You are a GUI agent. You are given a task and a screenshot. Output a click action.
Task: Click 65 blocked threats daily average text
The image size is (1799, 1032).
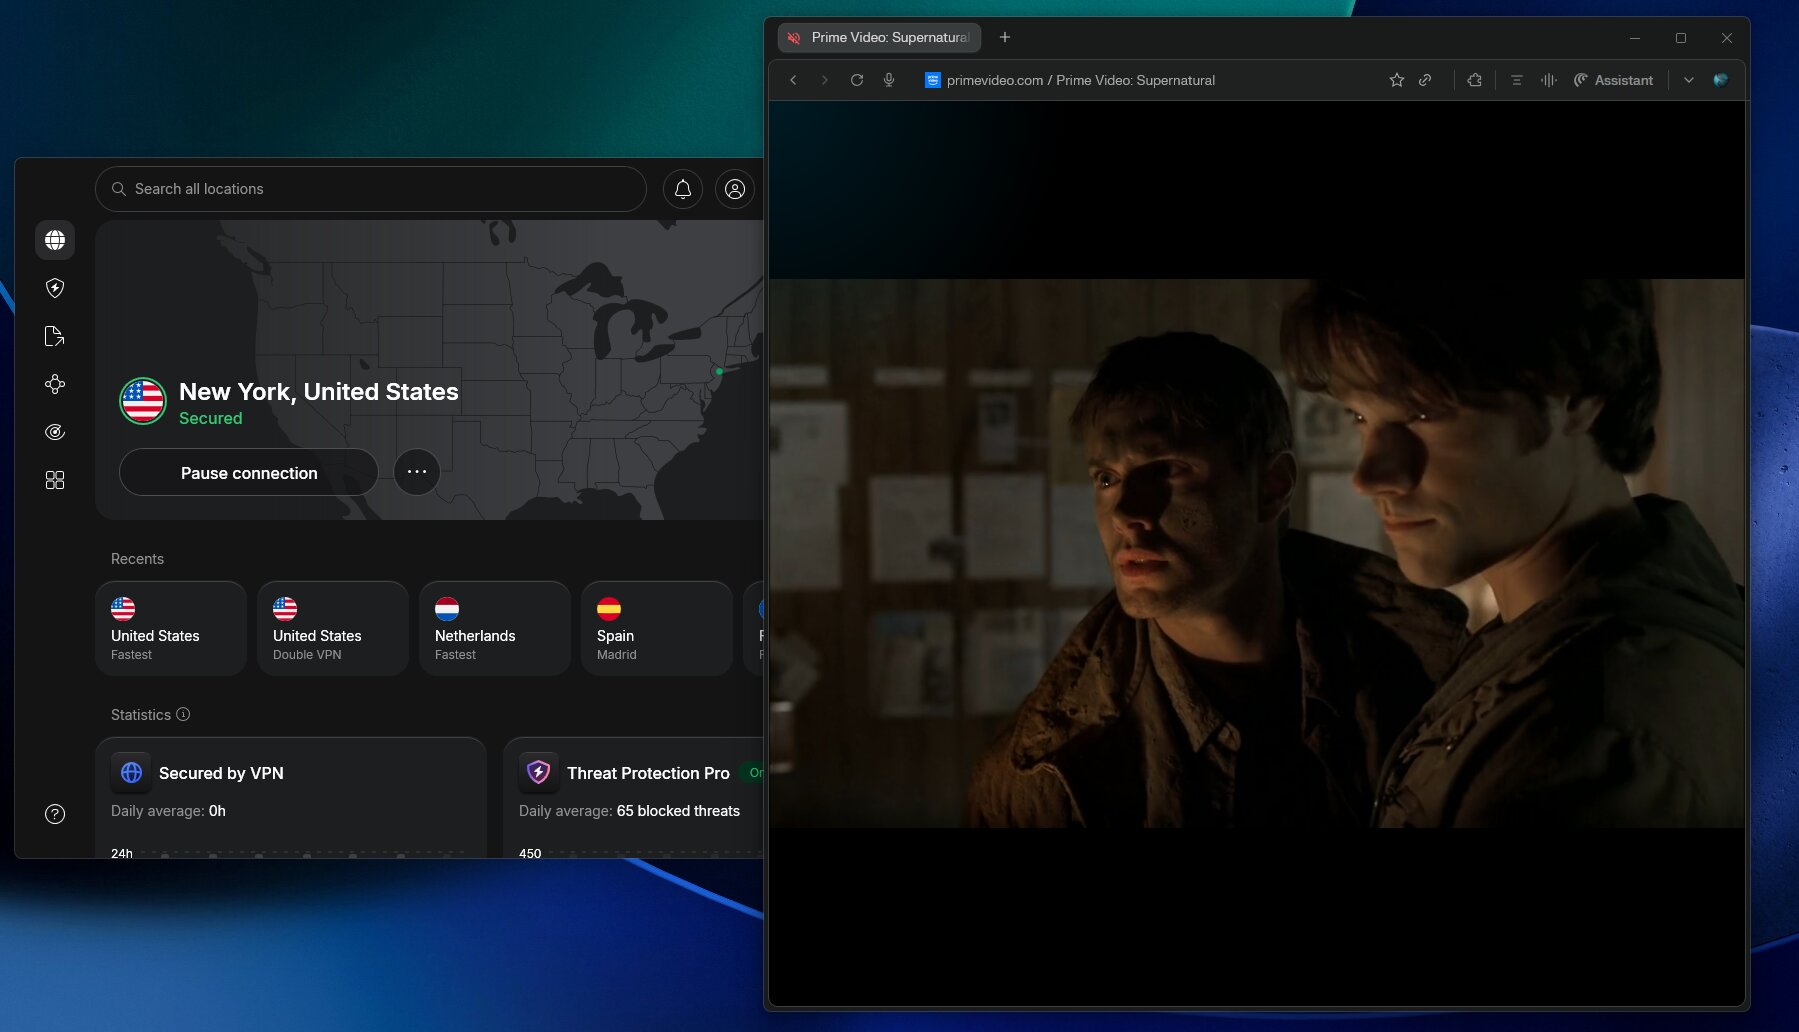(678, 811)
